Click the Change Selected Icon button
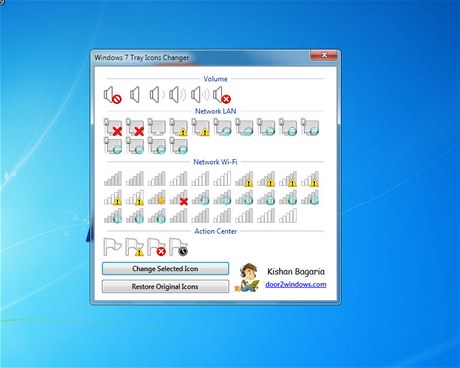460x368 pixels. click(165, 269)
